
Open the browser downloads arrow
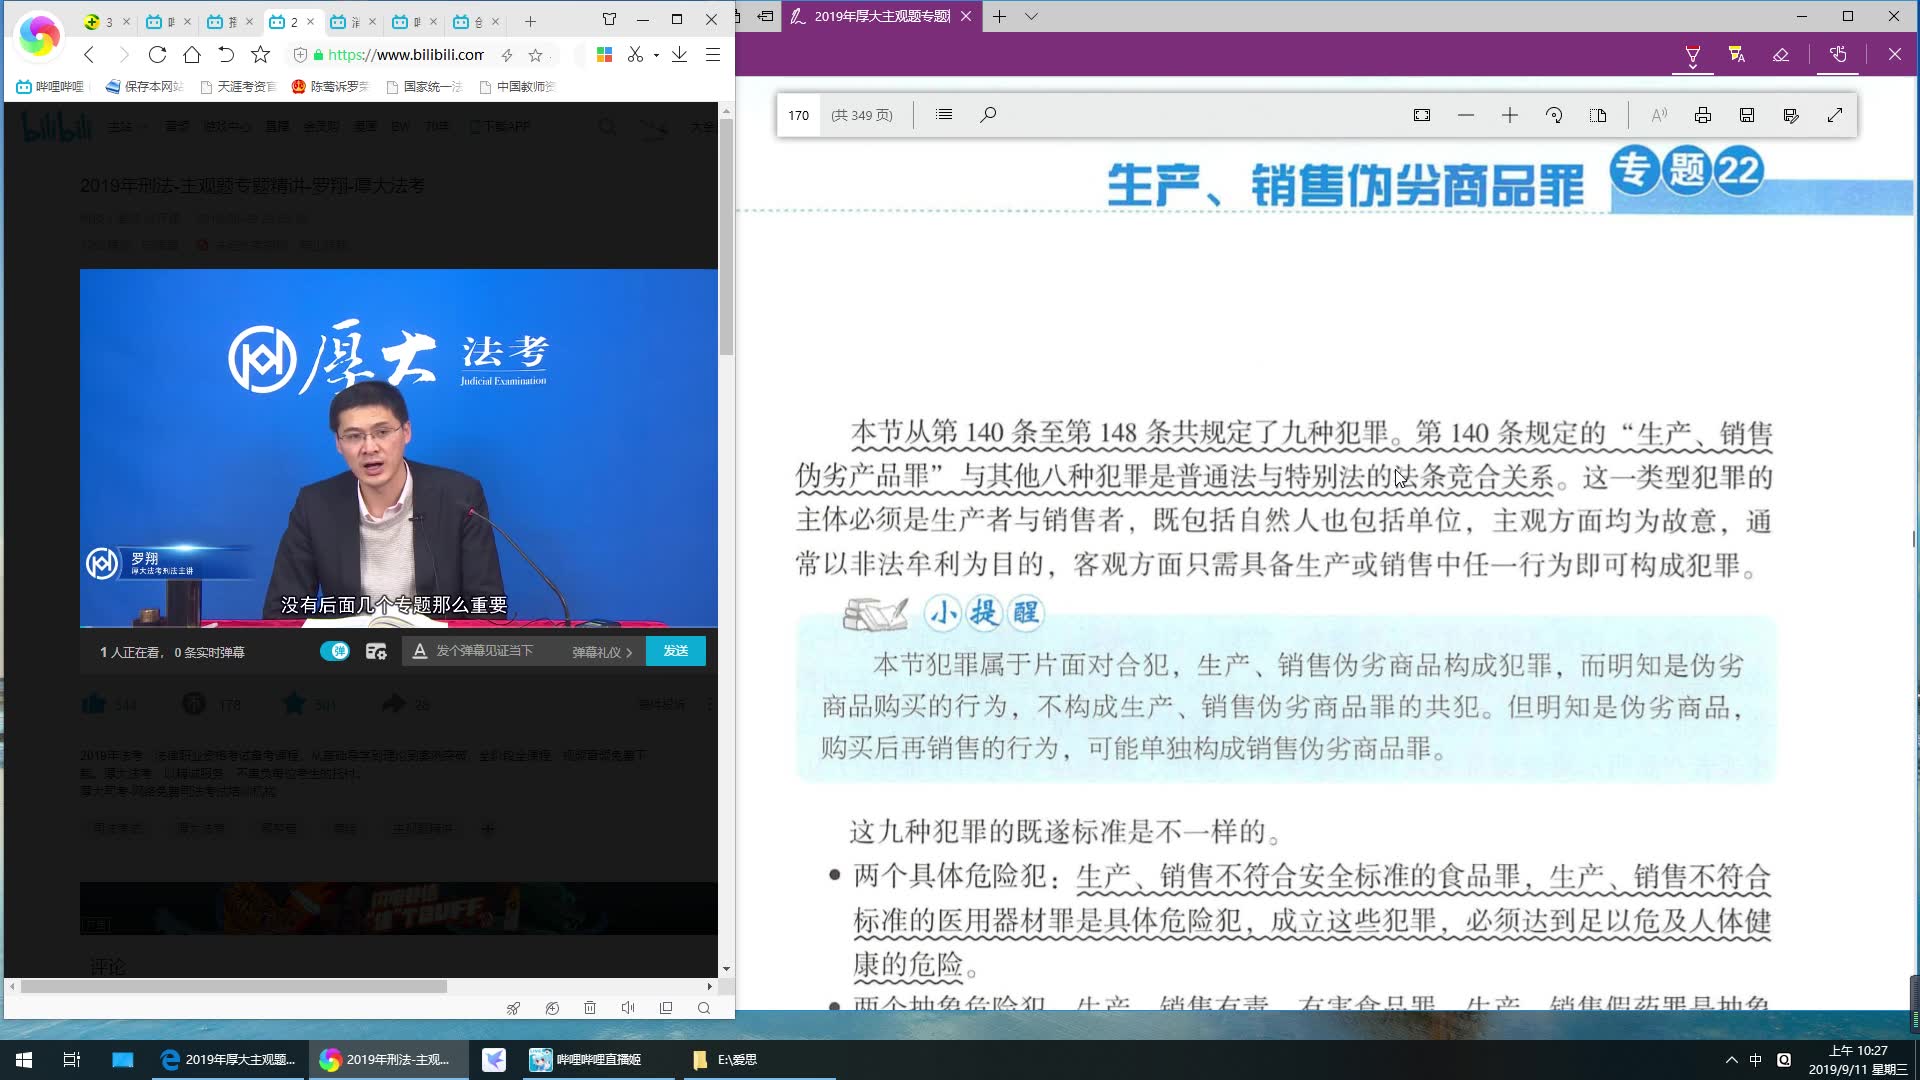tap(679, 55)
